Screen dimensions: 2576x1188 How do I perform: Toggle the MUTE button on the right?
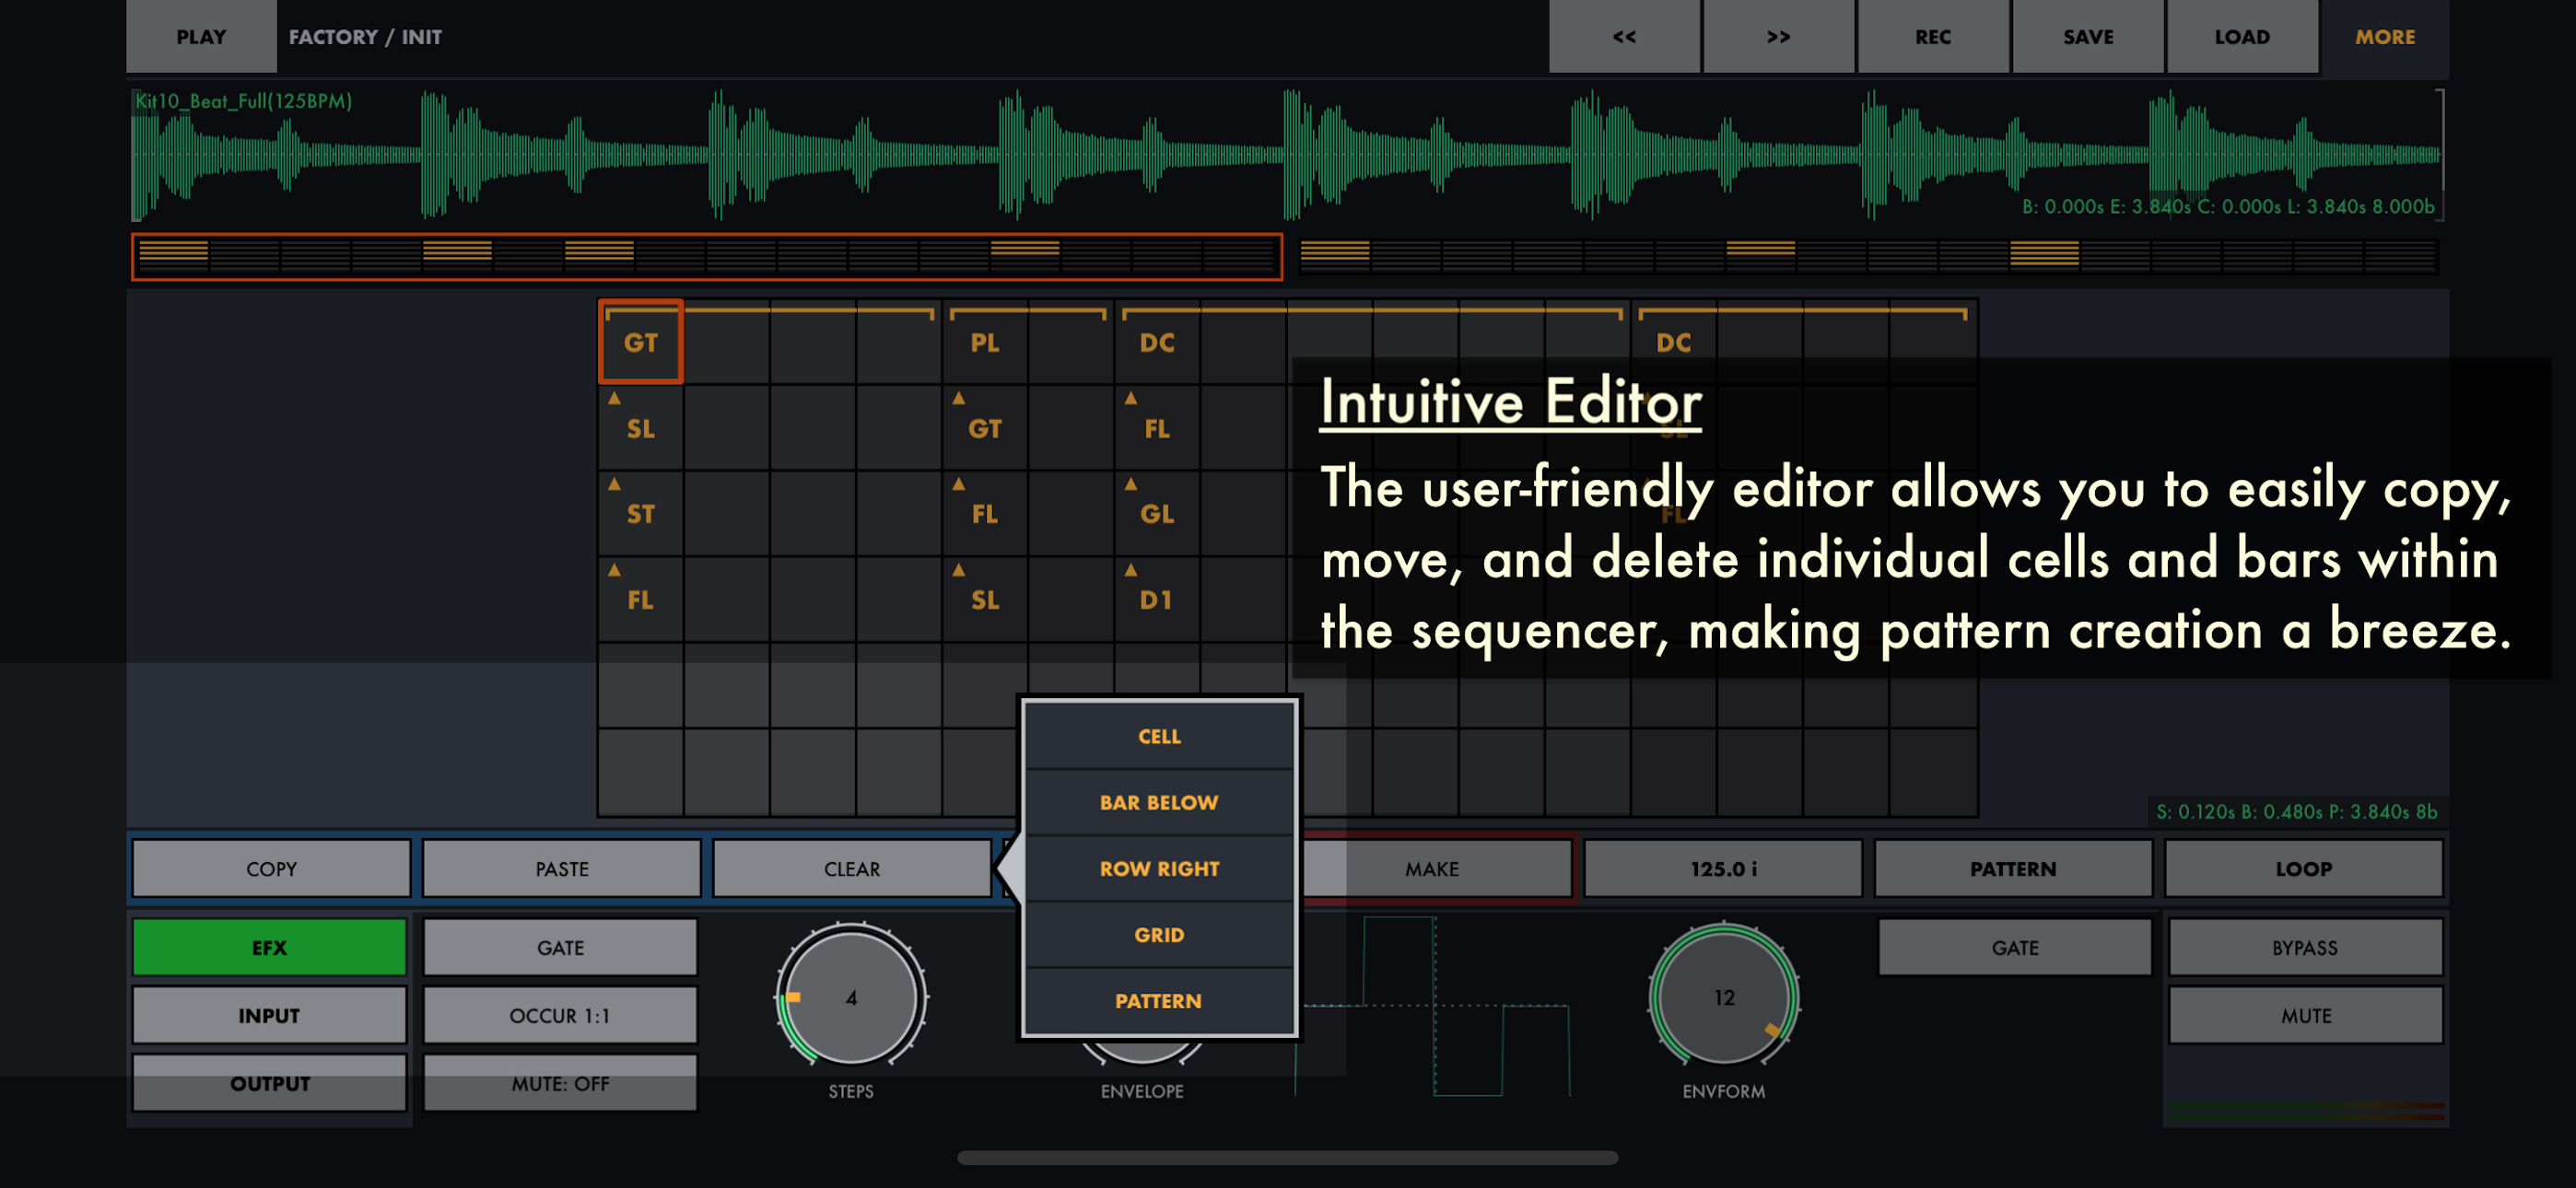2304,1014
